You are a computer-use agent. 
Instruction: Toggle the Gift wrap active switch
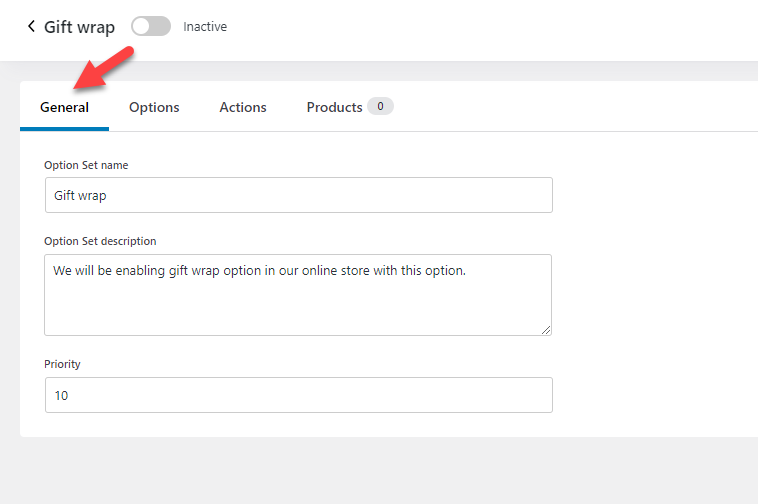tap(151, 26)
